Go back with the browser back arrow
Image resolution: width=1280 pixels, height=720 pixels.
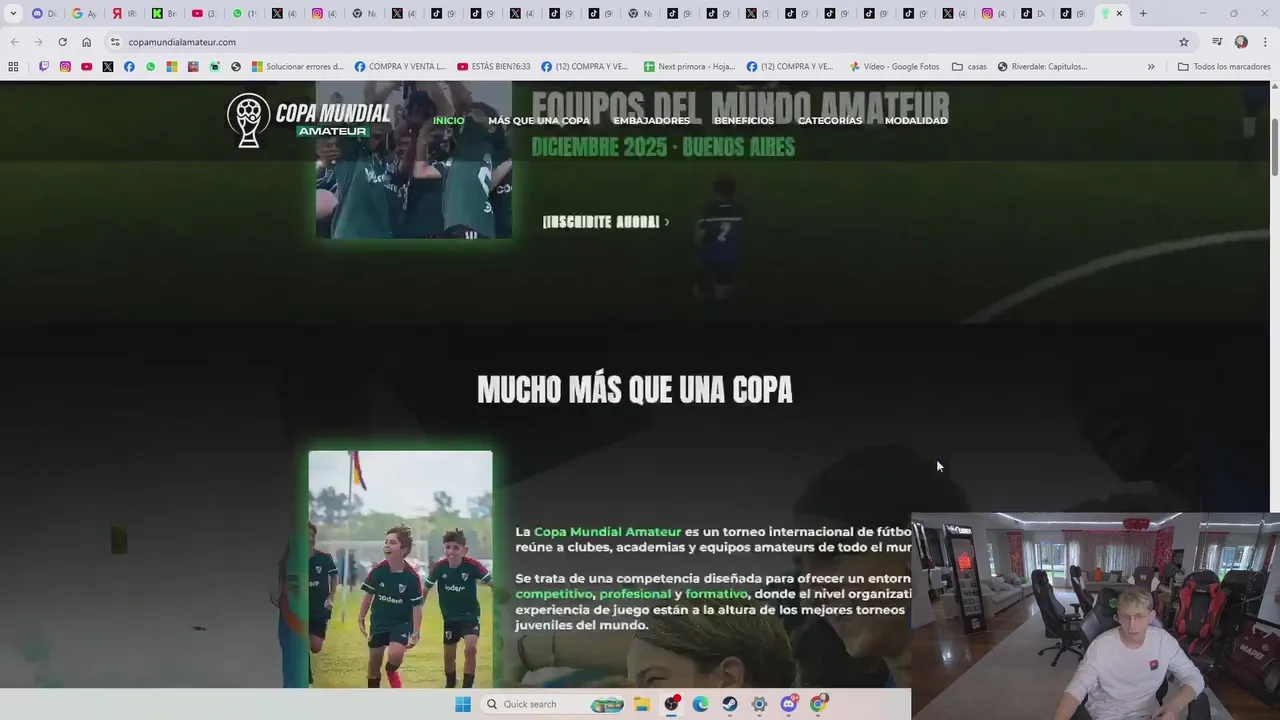(x=14, y=42)
